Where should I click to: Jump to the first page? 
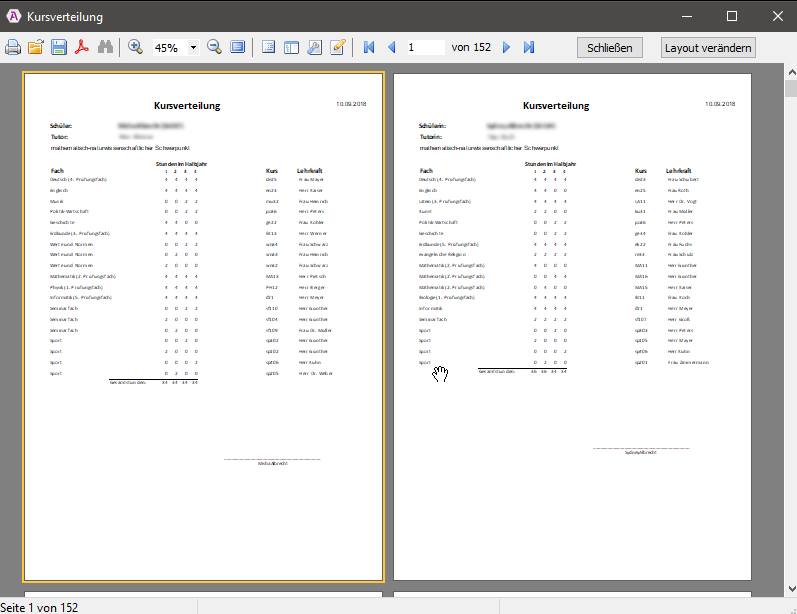pyautogui.click(x=369, y=47)
